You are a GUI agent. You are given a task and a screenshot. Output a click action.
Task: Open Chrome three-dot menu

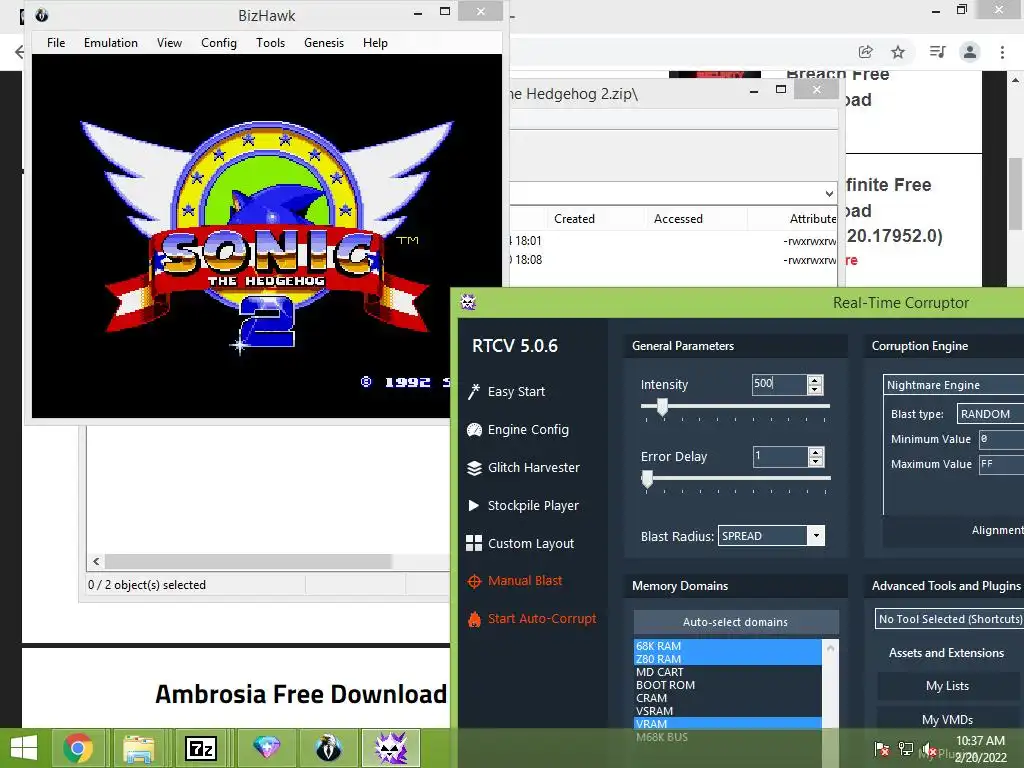click(x=1002, y=52)
